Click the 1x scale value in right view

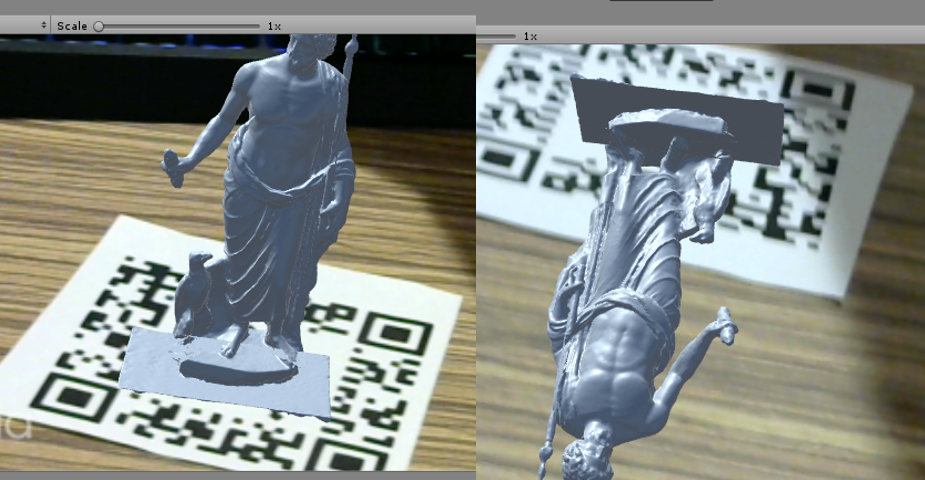[x=531, y=36]
